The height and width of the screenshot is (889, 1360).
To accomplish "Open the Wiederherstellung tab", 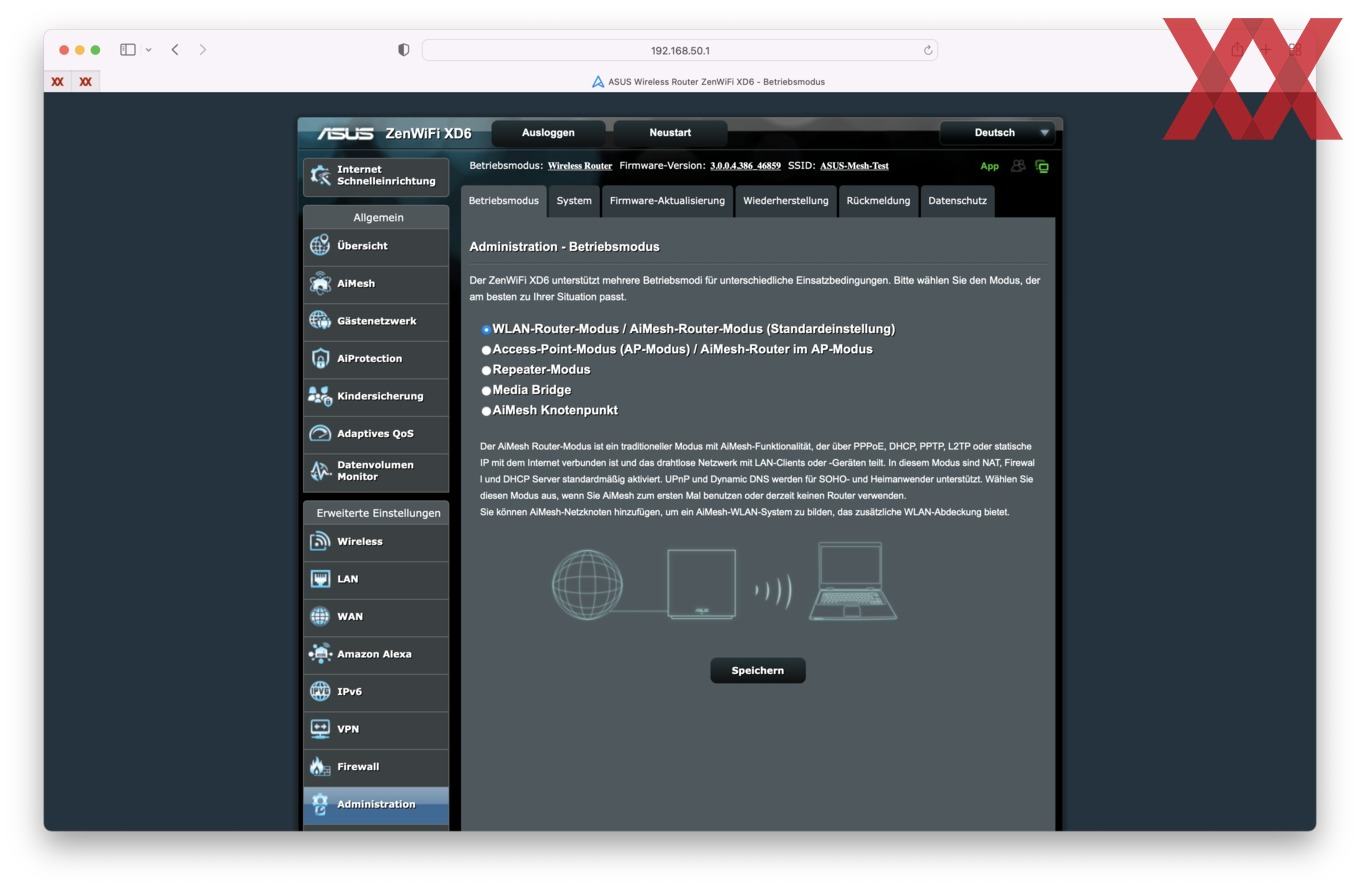I will [786, 201].
